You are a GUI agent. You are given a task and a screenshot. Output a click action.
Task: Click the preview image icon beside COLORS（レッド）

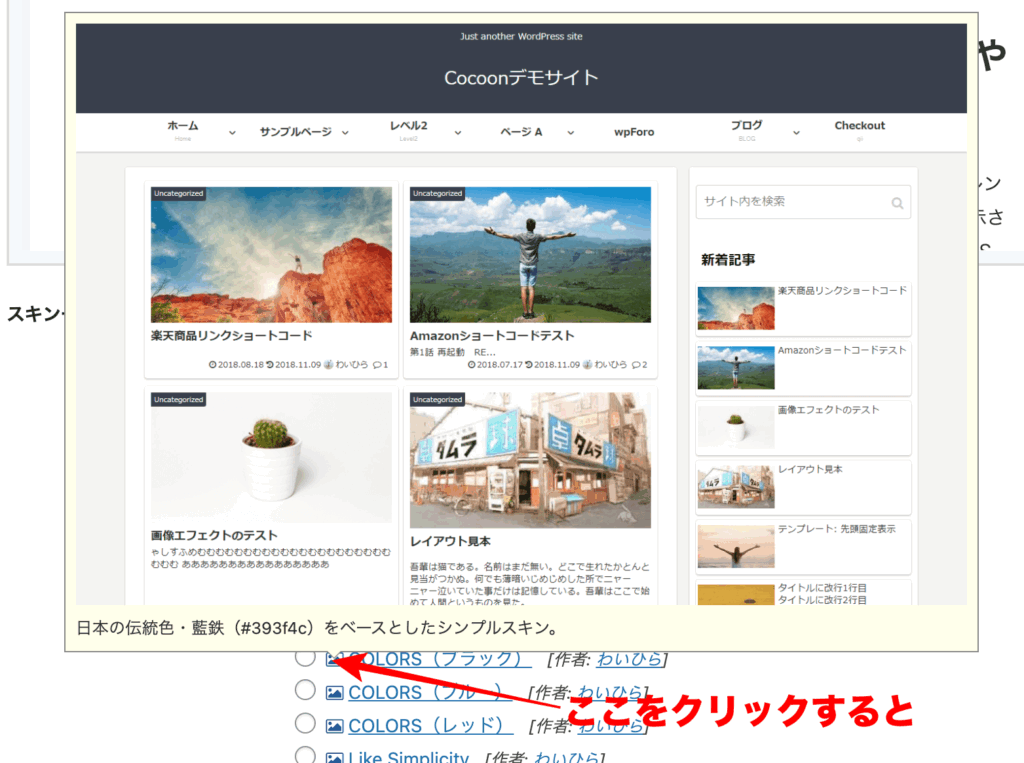[334, 726]
